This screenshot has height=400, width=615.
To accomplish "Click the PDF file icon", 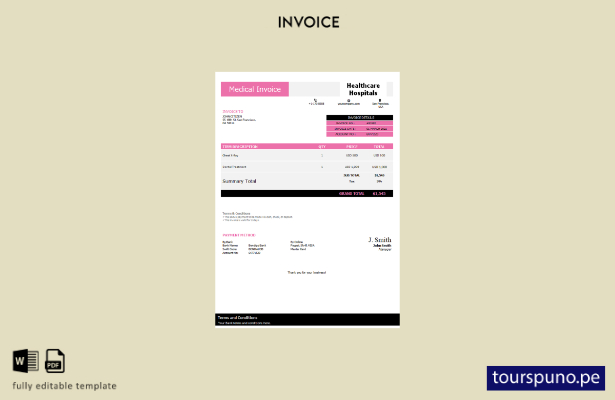I will (x=55, y=361).
